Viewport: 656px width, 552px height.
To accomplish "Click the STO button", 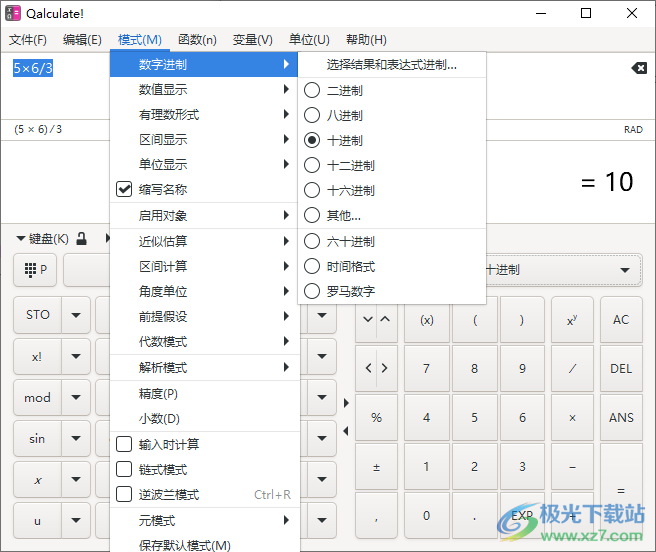I will pyautogui.click(x=38, y=315).
